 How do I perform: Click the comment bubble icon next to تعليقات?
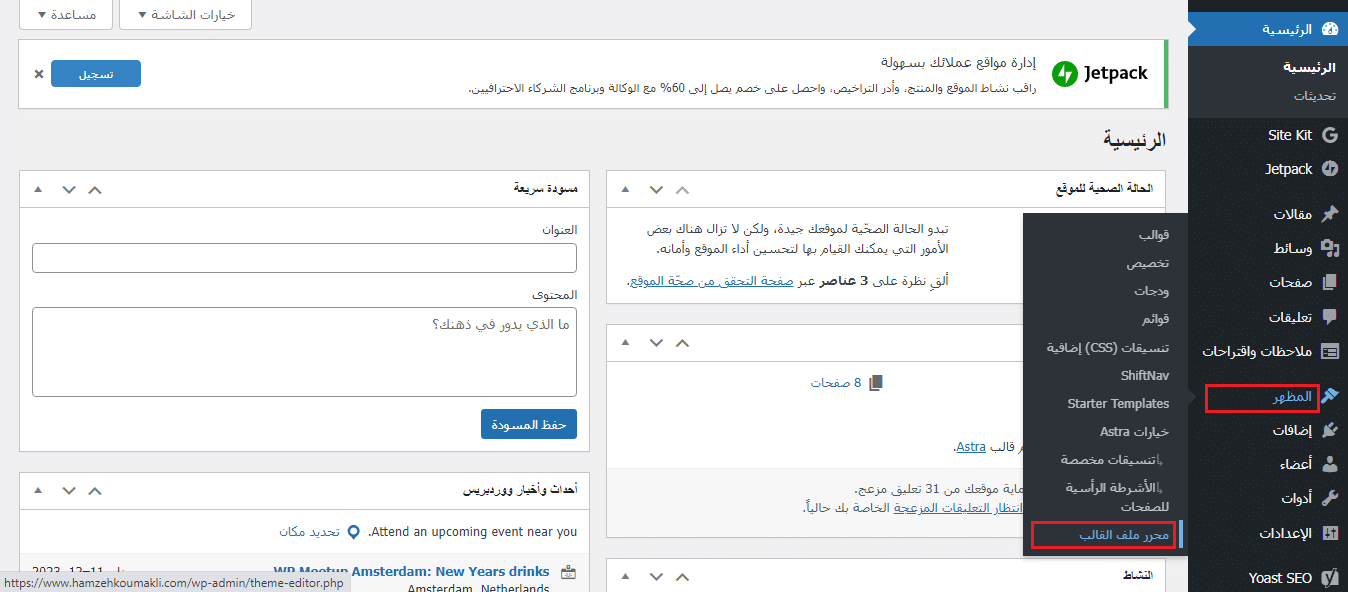pos(1329,317)
